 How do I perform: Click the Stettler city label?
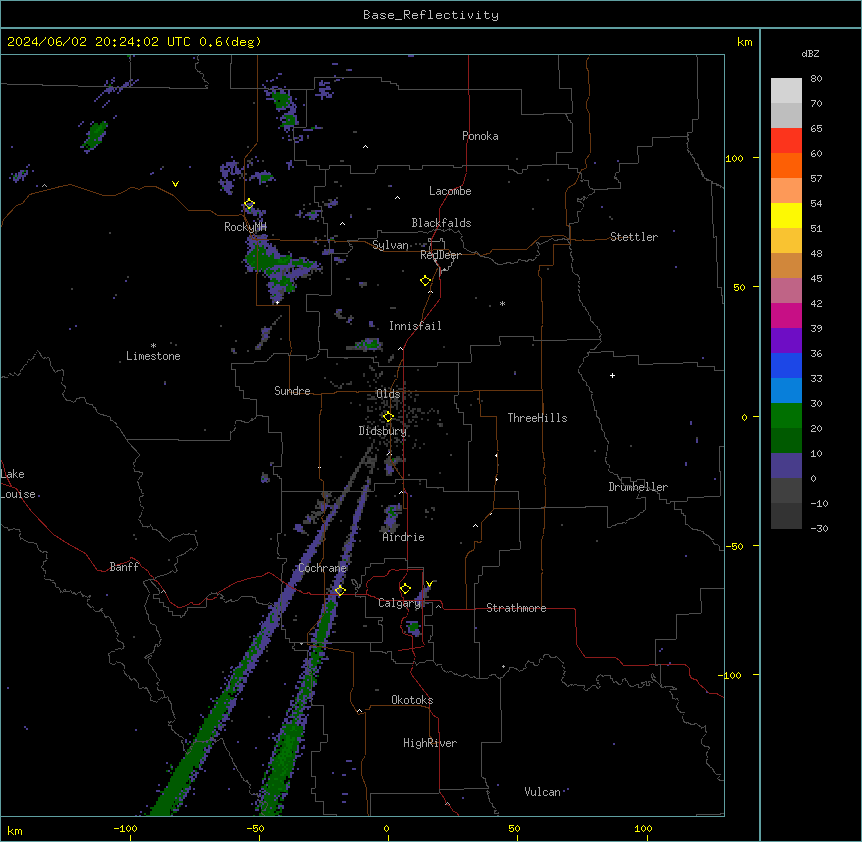(x=634, y=237)
